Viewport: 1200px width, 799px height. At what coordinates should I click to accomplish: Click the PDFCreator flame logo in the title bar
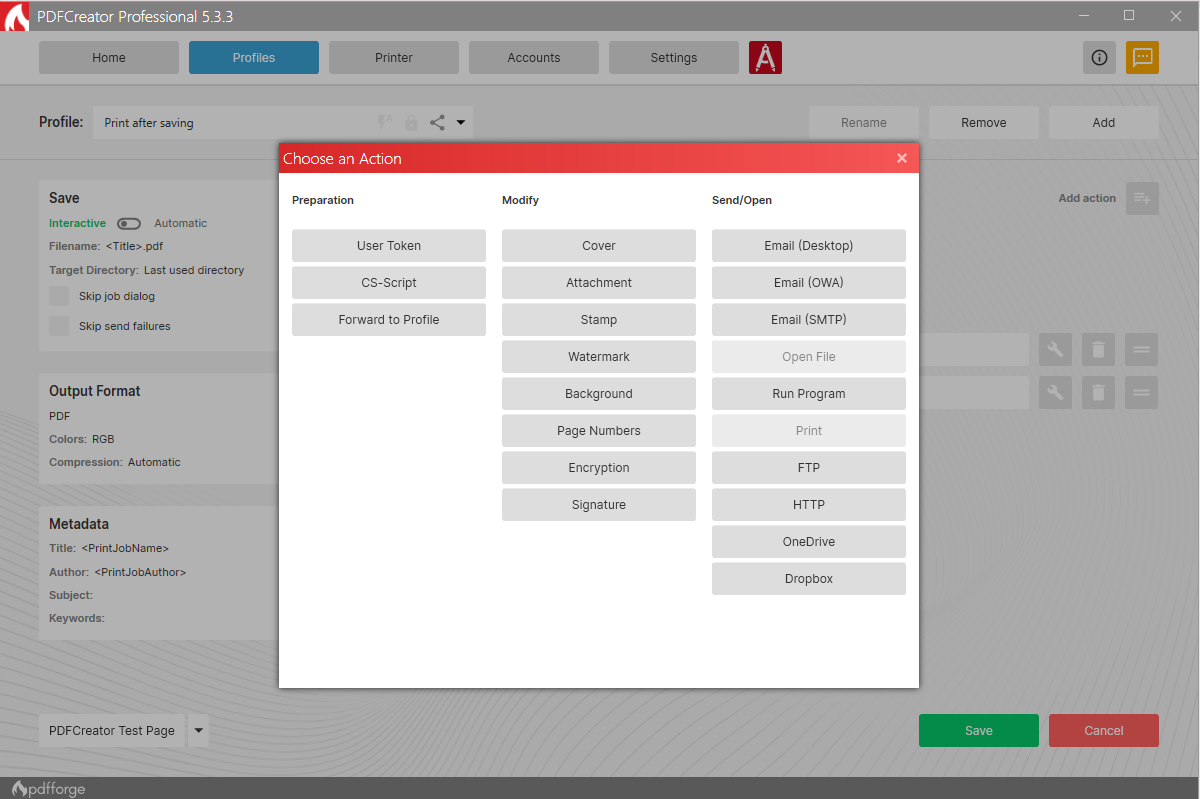pos(14,16)
